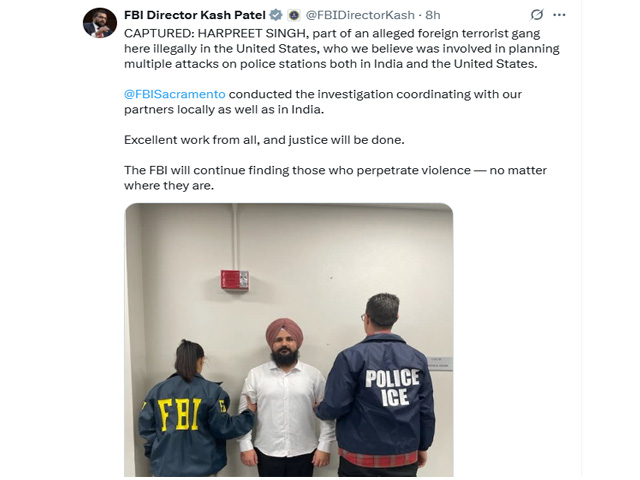The width and height of the screenshot is (640, 480).
Task: Open Kash Patel's profile avatar
Action: 100,23
